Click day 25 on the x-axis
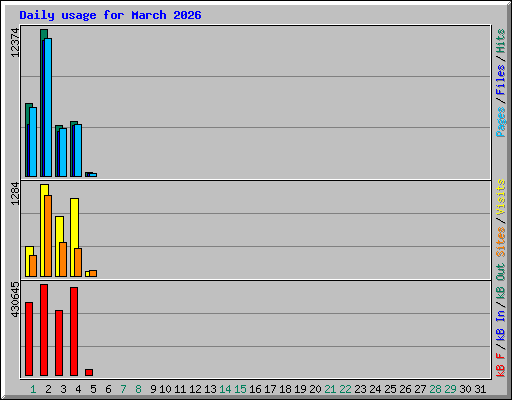 390,389
